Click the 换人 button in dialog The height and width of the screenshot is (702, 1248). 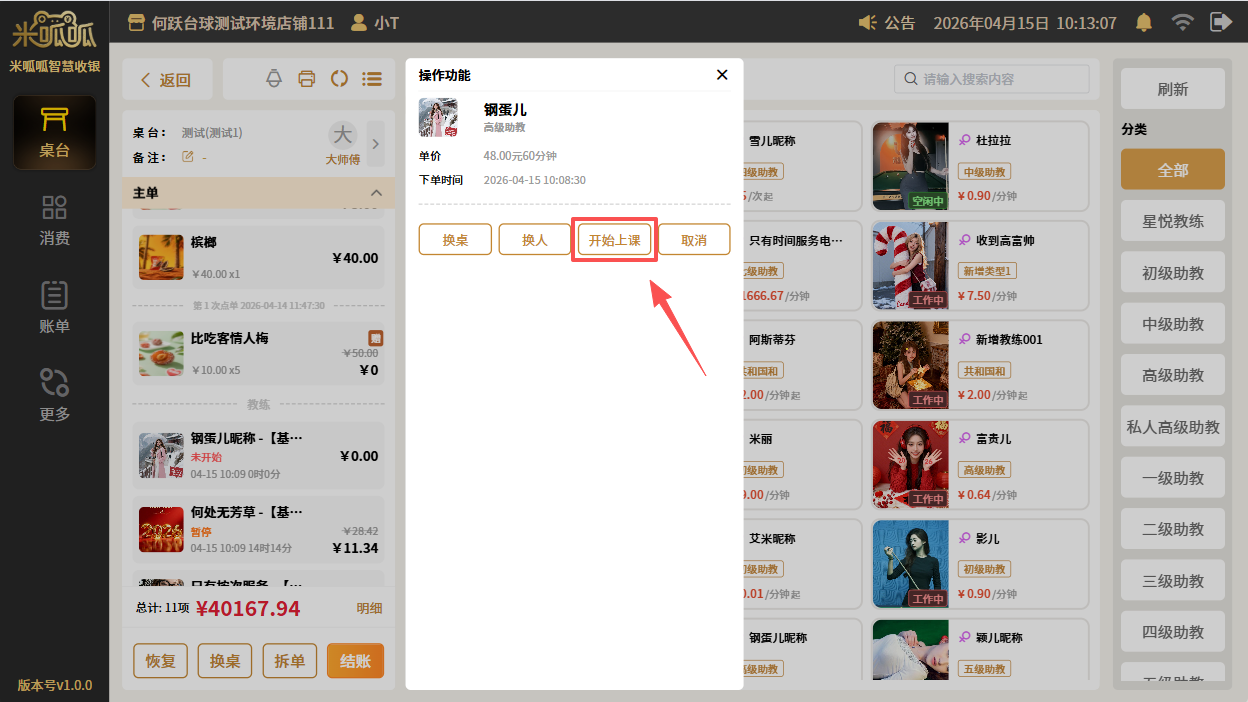(535, 240)
